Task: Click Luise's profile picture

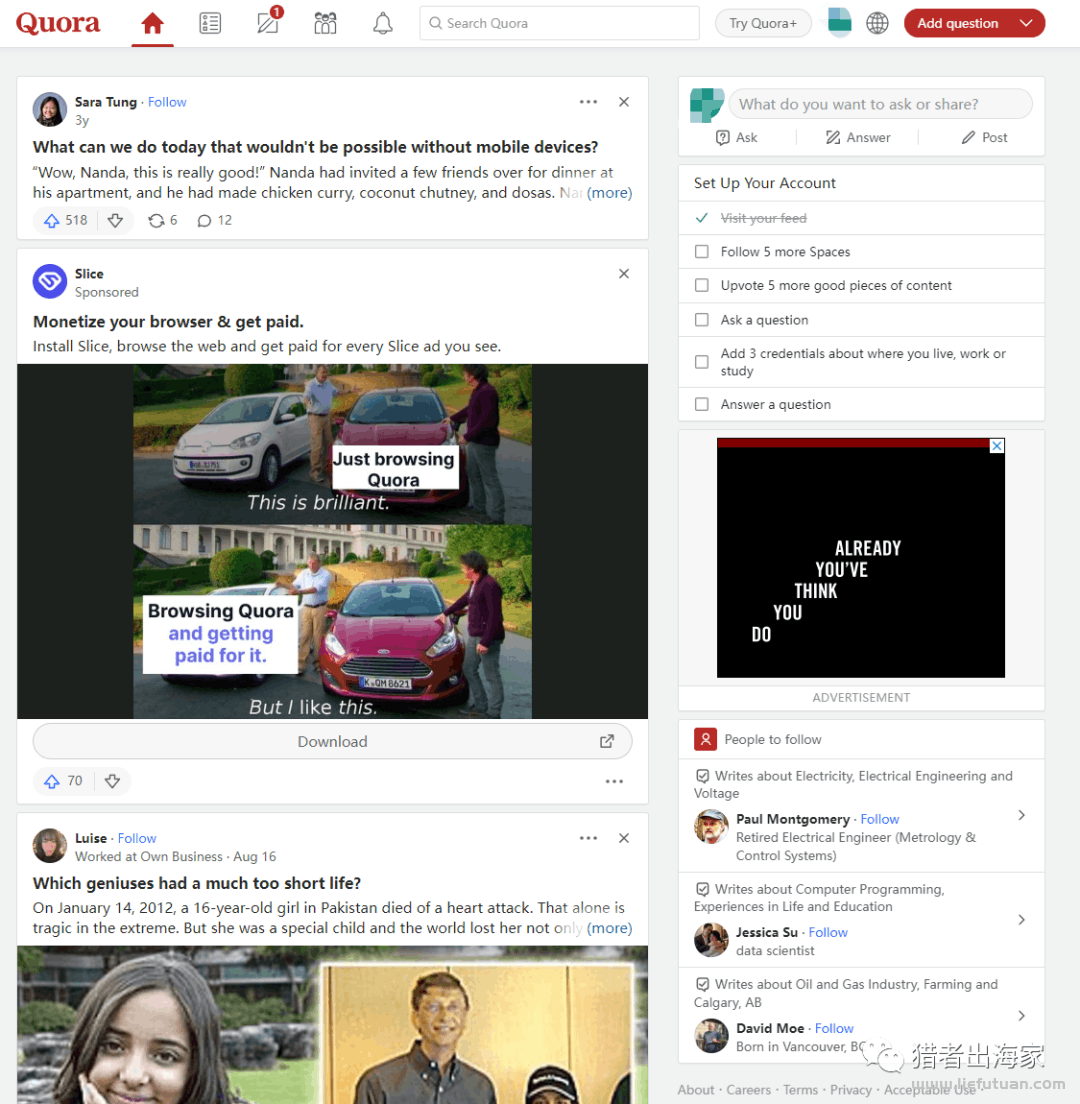Action: point(50,845)
